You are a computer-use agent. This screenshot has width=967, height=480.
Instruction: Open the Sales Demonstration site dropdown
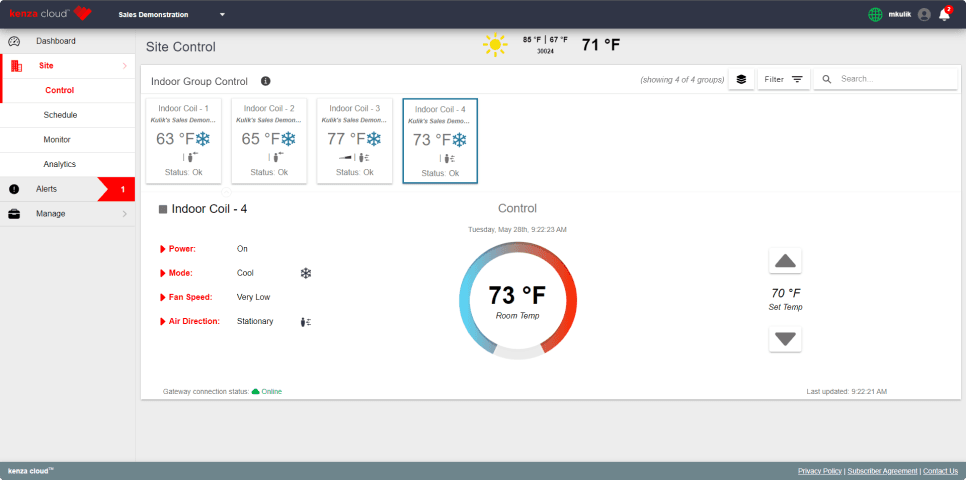222,15
